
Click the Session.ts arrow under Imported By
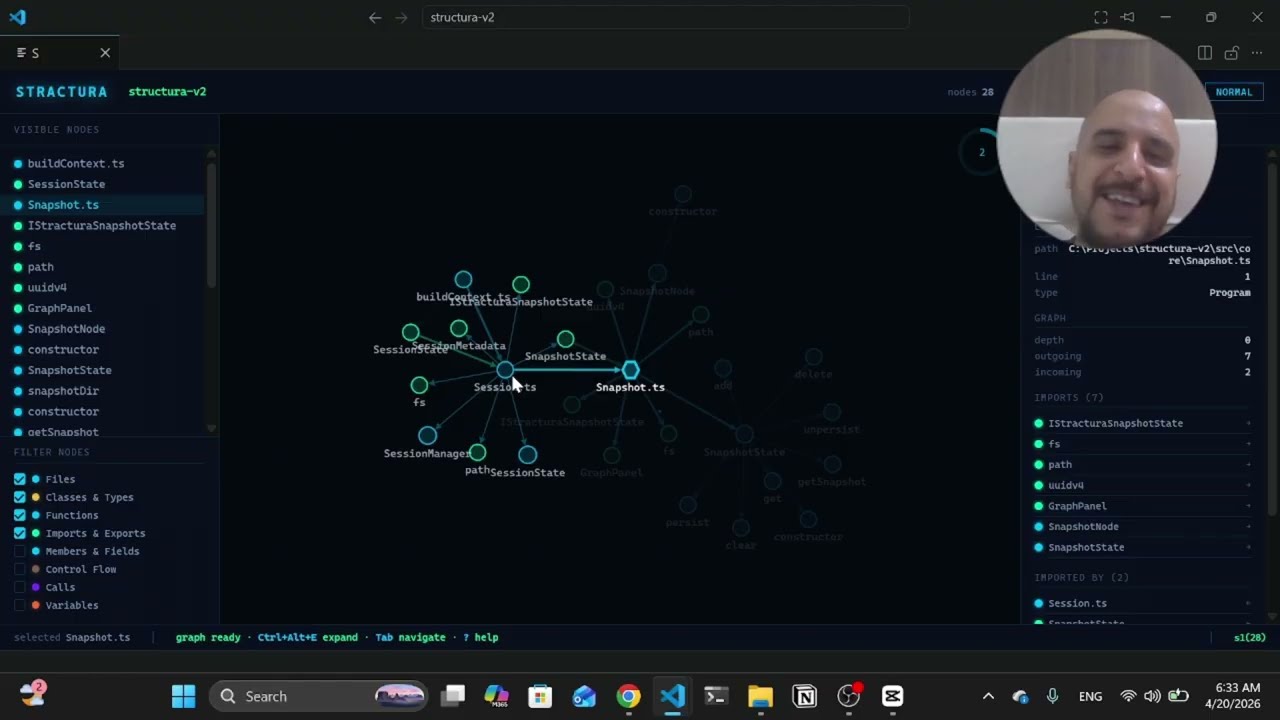point(1248,603)
